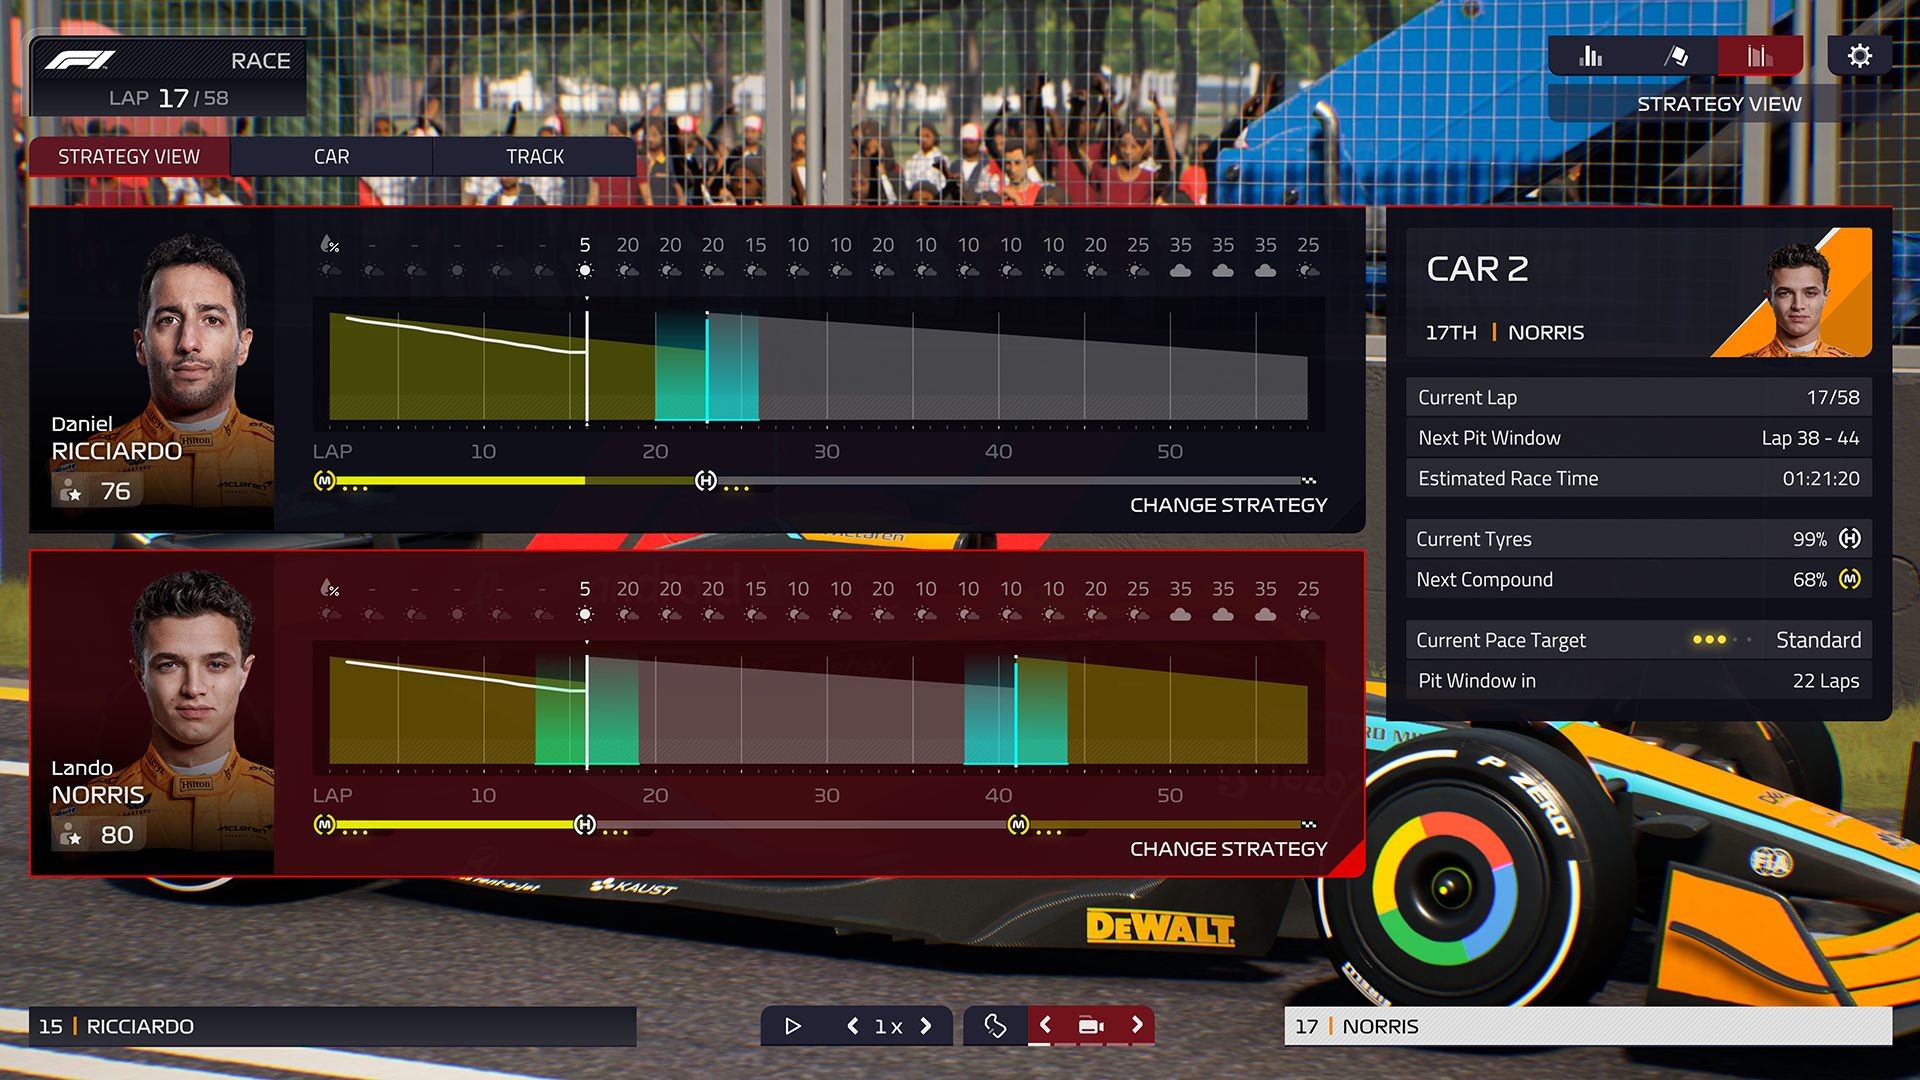Open settings gear icon top right
1920x1080 pixels.
(1859, 59)
